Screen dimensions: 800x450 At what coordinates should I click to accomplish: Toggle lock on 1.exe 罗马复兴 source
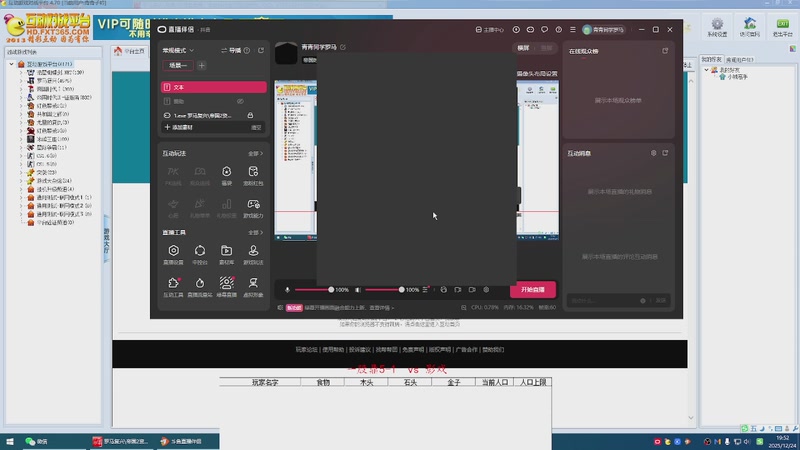(250, 115)
